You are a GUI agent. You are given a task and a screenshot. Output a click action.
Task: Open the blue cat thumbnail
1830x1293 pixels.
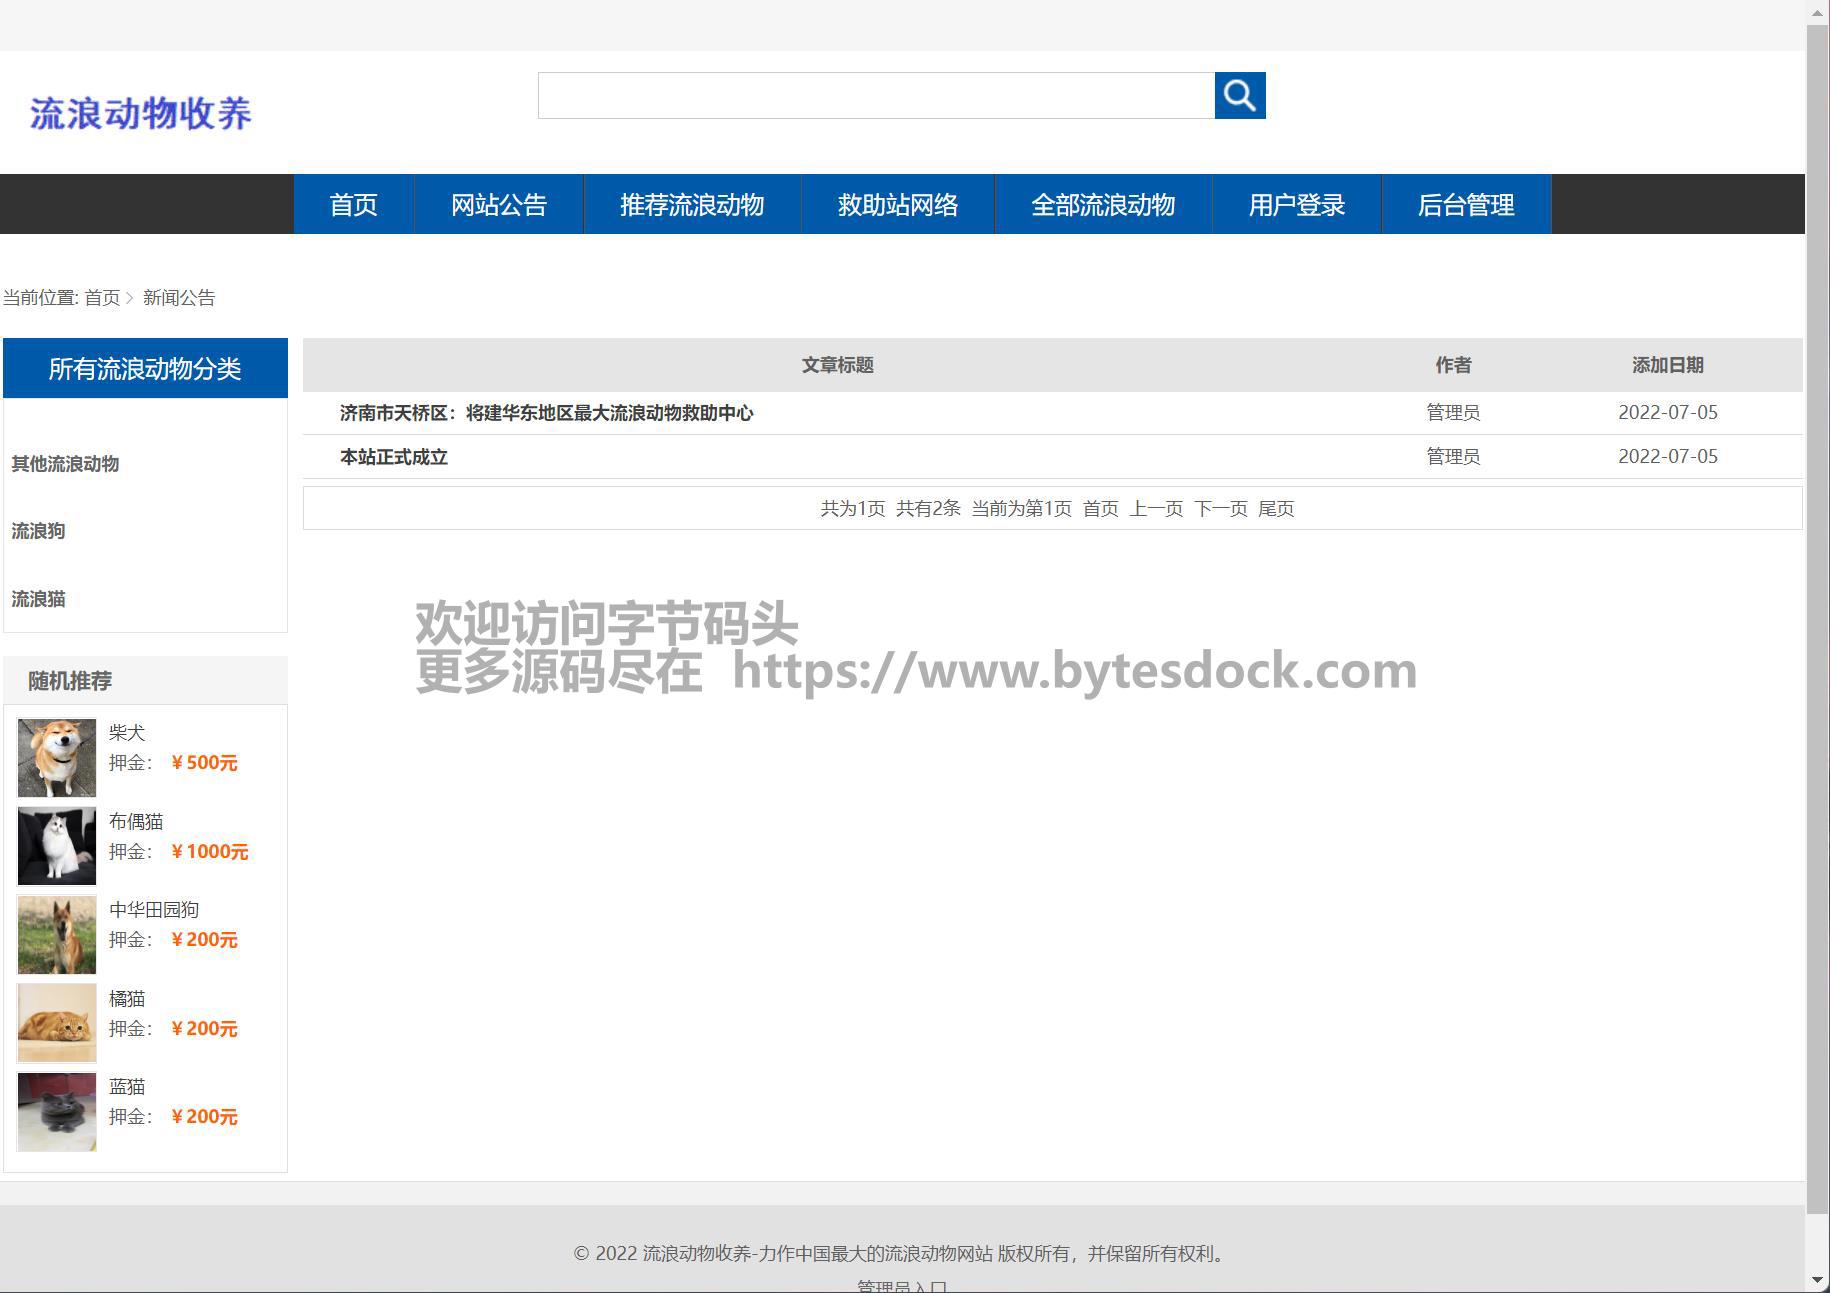click(x=57, y=1111)
